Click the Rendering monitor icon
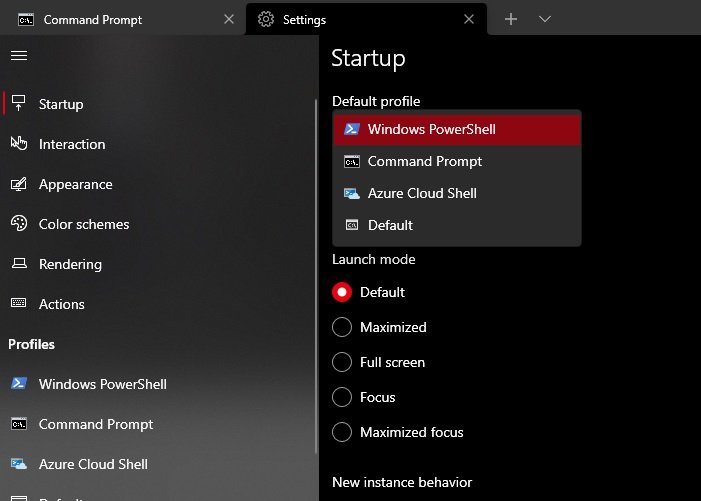Viewport: 701px width, 501px height. pyautogui.click(x=18, y=264)
